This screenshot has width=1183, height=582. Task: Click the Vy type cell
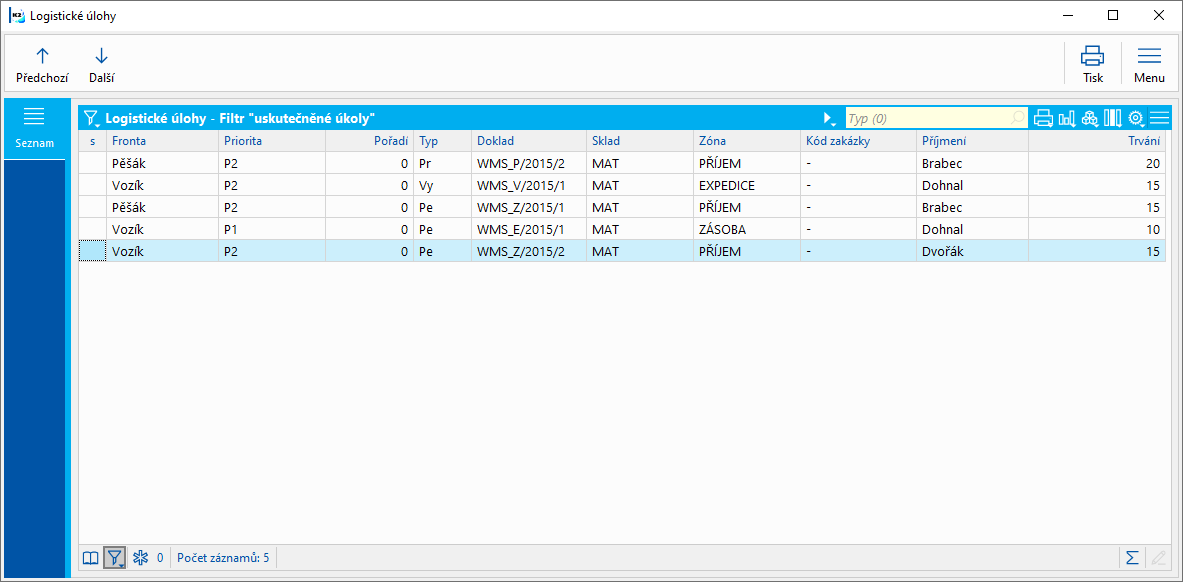tap(443, 185)
